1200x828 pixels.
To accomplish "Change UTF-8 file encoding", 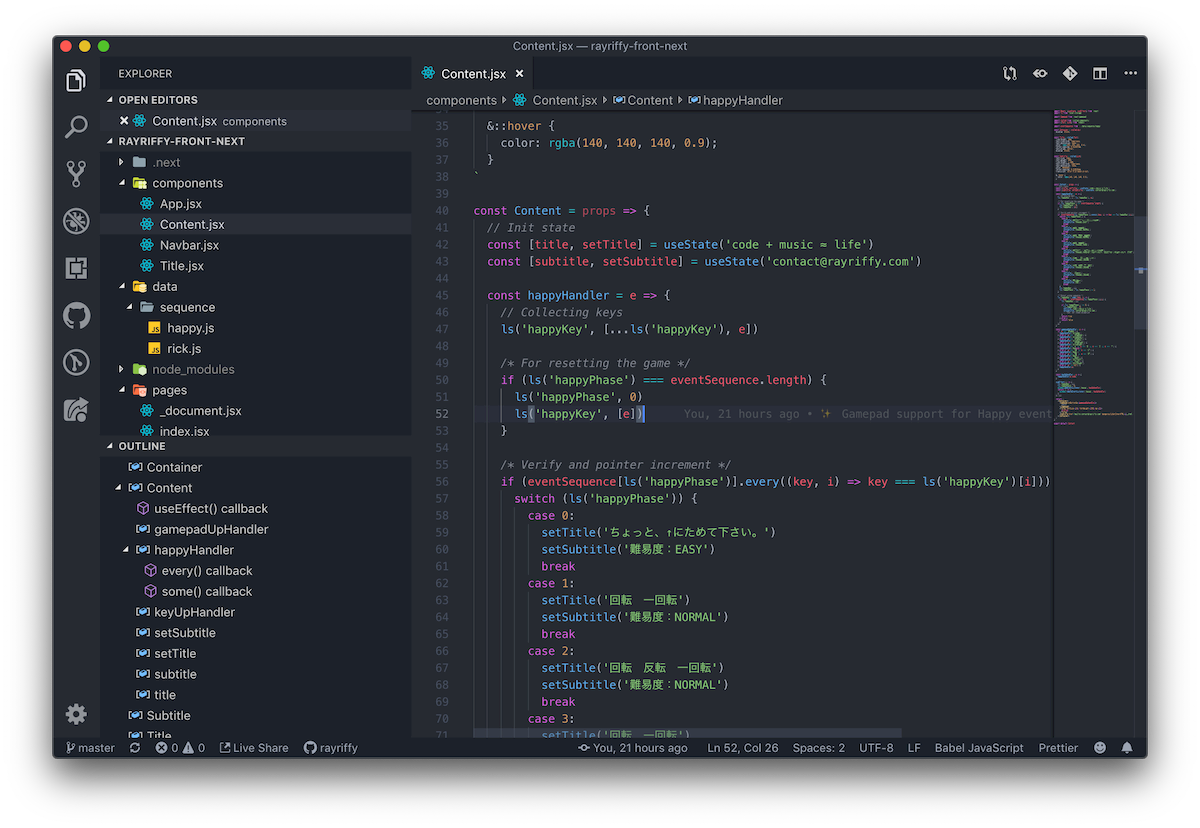I will (x=876, y=748).
